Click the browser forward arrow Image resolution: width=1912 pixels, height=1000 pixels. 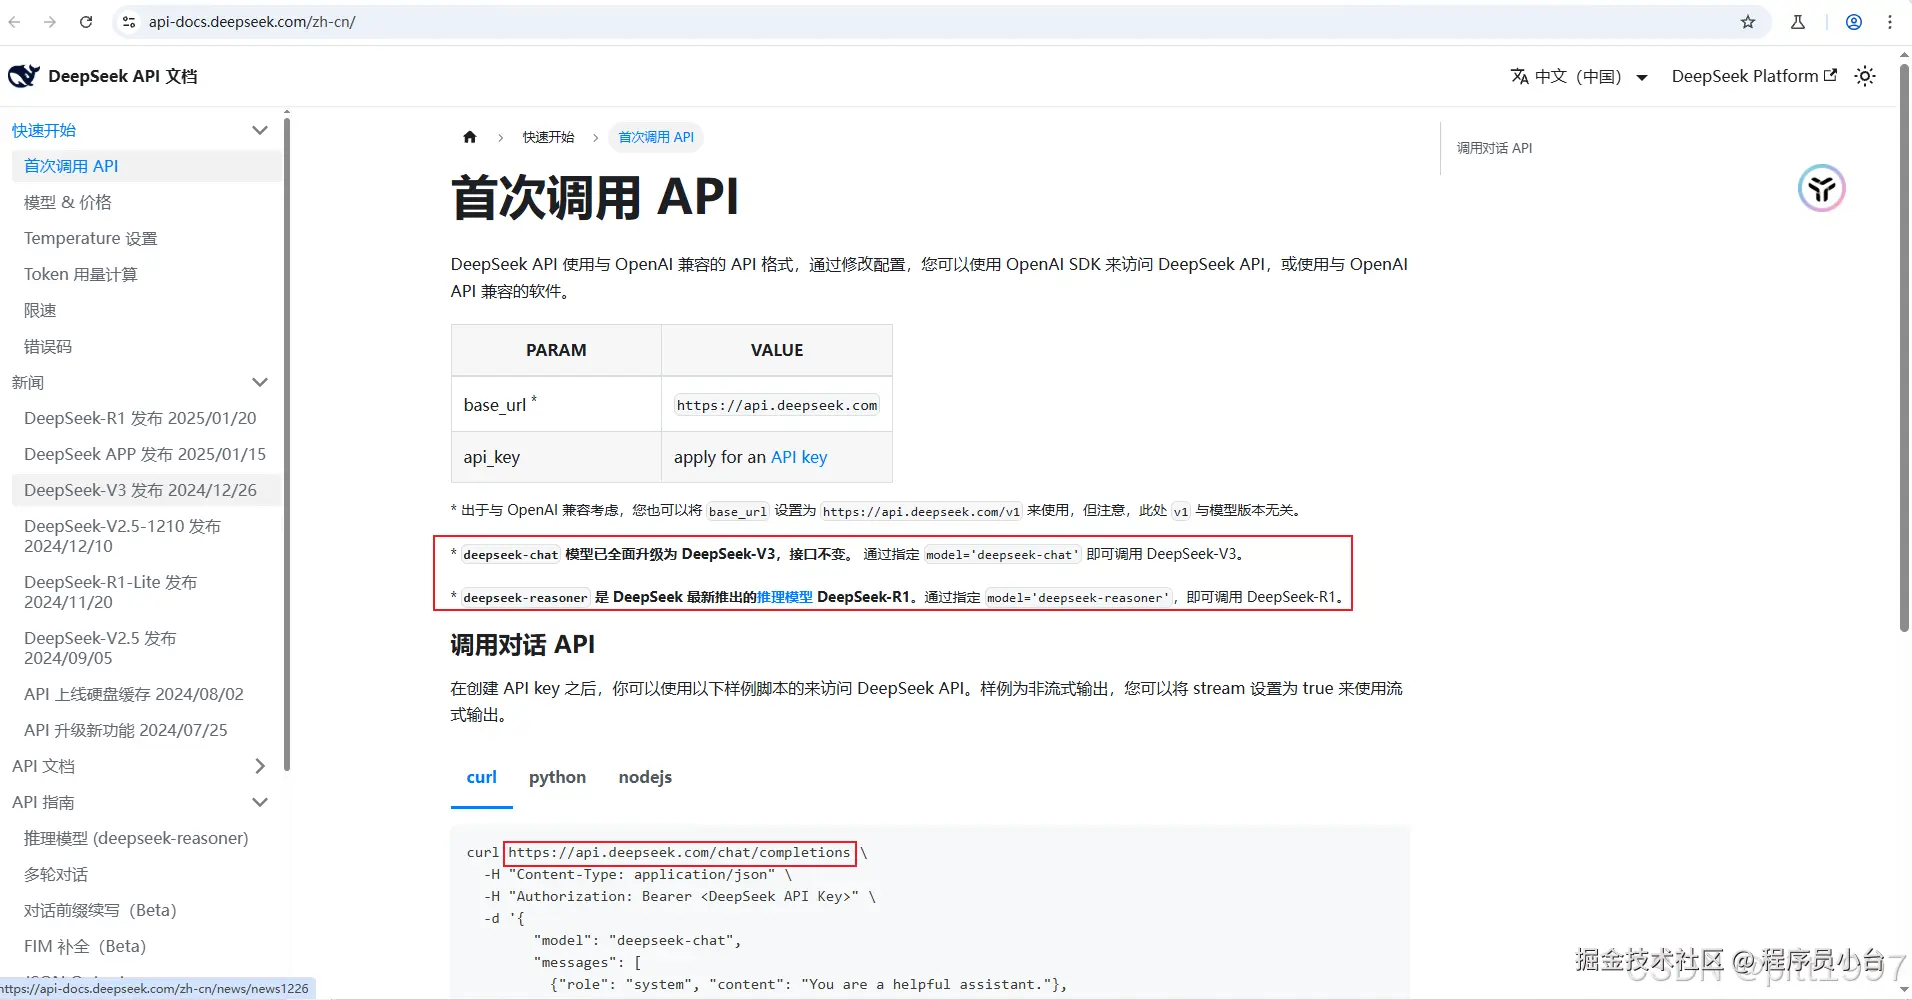50,22
